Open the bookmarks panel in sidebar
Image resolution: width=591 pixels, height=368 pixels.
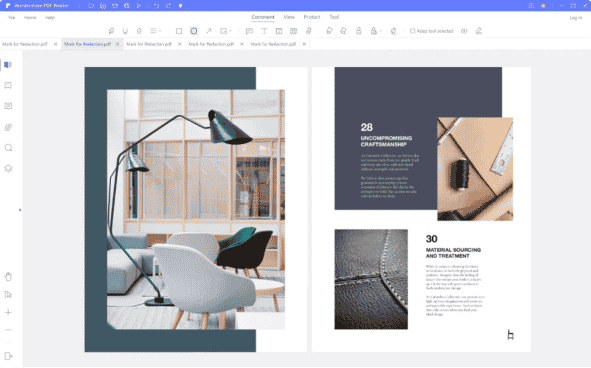[8, 86]
